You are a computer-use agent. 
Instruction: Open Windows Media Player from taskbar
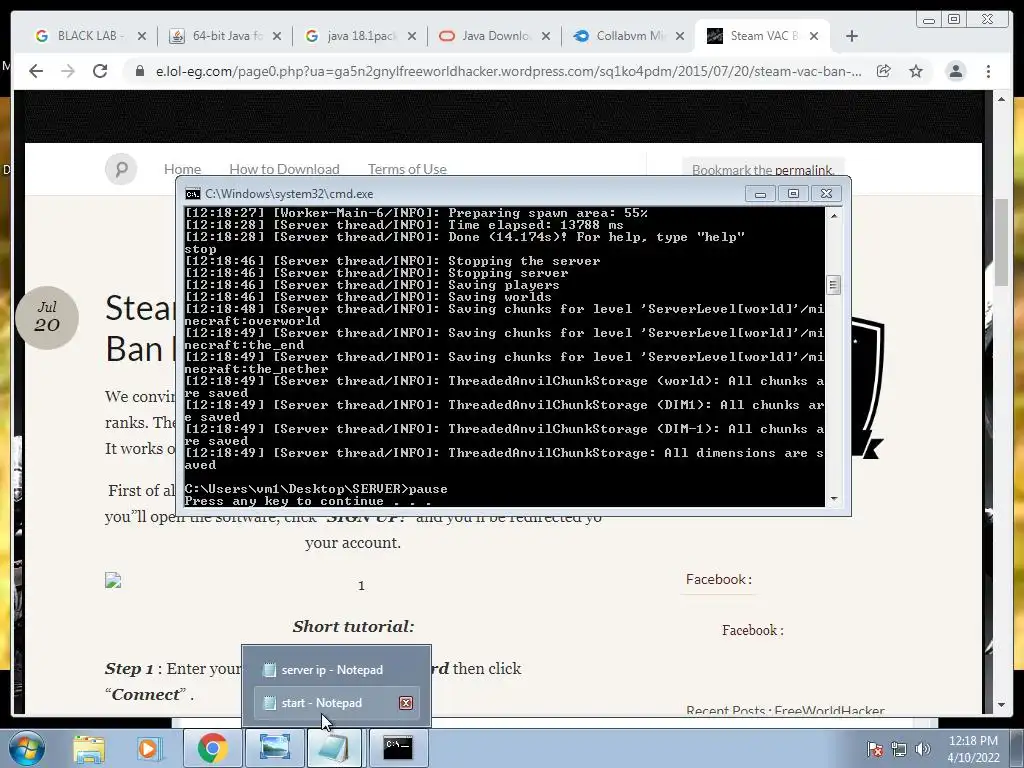tap(148, 748)
